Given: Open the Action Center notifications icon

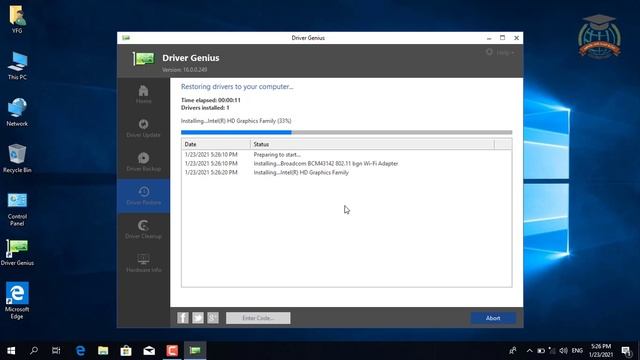Looking at the screenshot, I should tap(627, 351).
